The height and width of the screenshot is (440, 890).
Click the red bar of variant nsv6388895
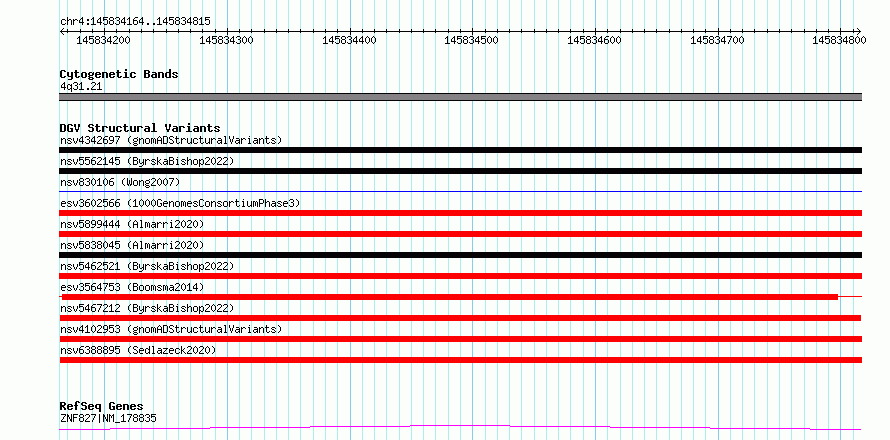(x=461, y=360)
